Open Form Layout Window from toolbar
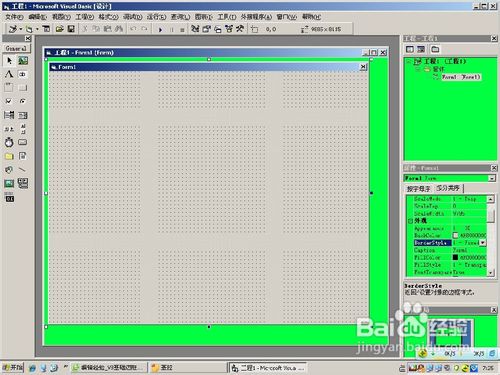This screenshot has width=500, height=375. [218, 29]
